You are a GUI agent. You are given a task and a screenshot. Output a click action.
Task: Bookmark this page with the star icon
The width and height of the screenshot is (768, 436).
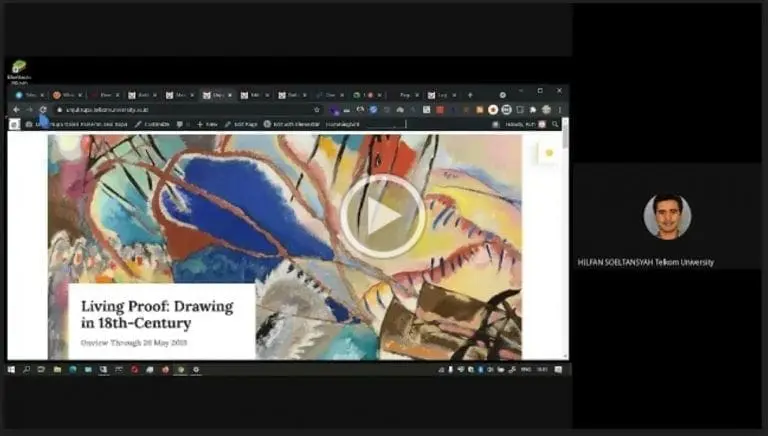317,110
